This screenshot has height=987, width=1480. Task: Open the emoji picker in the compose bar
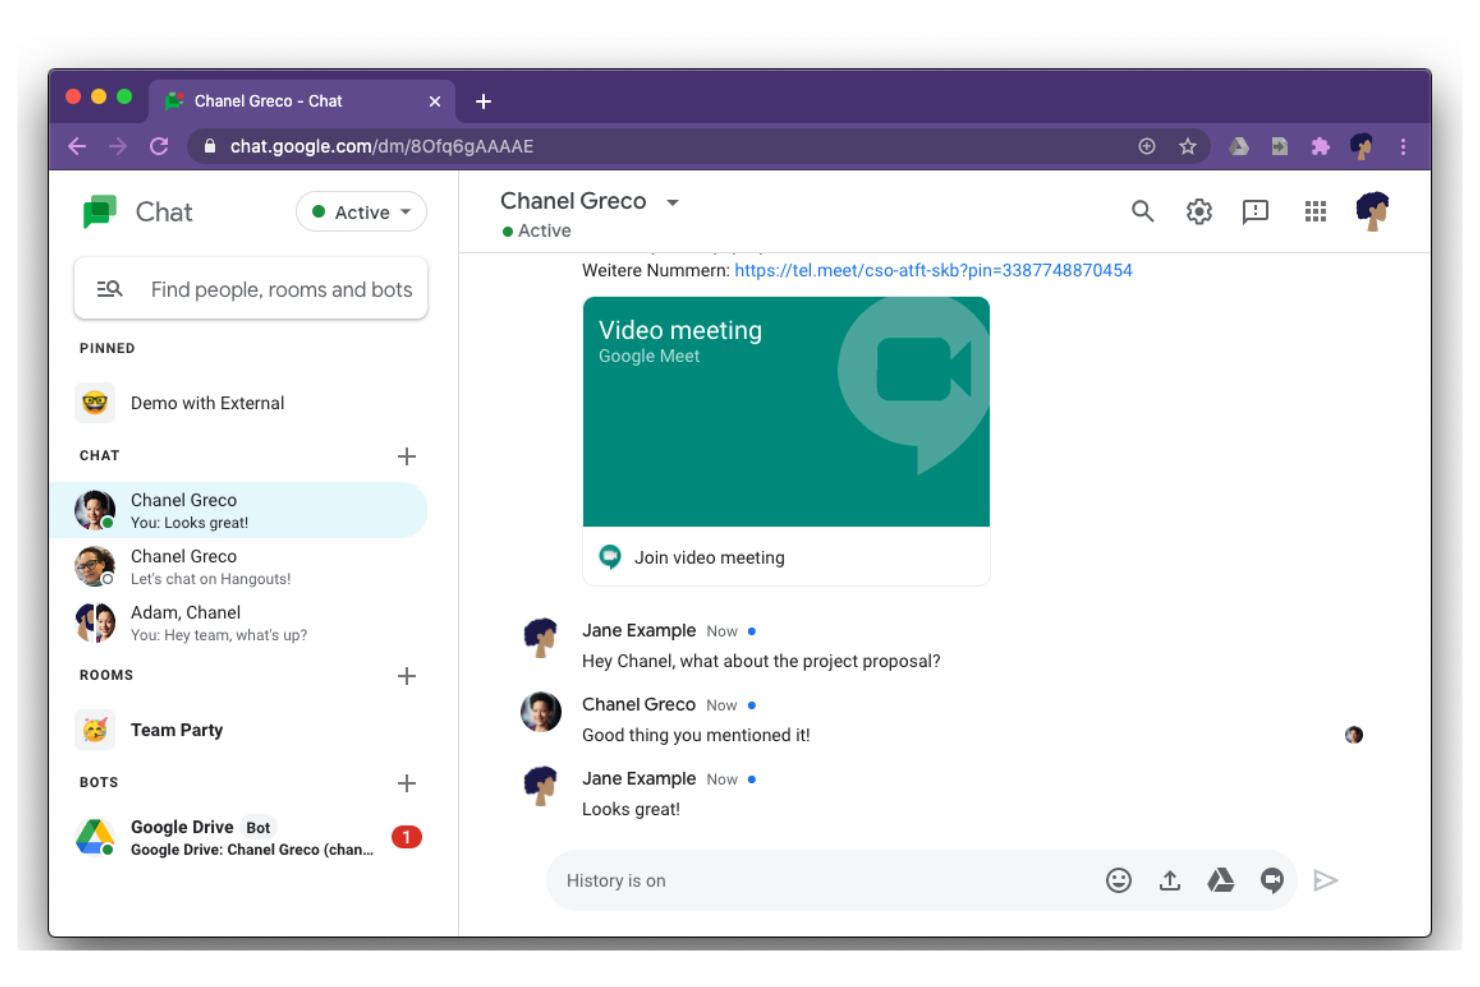click(1118, 880)
